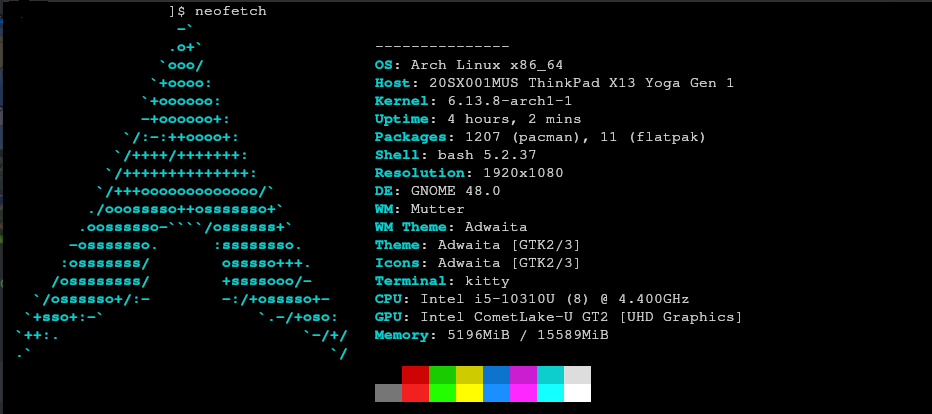932x414 pixels.
Task: Select the bright green color block
Action: (x=442, y=393)
